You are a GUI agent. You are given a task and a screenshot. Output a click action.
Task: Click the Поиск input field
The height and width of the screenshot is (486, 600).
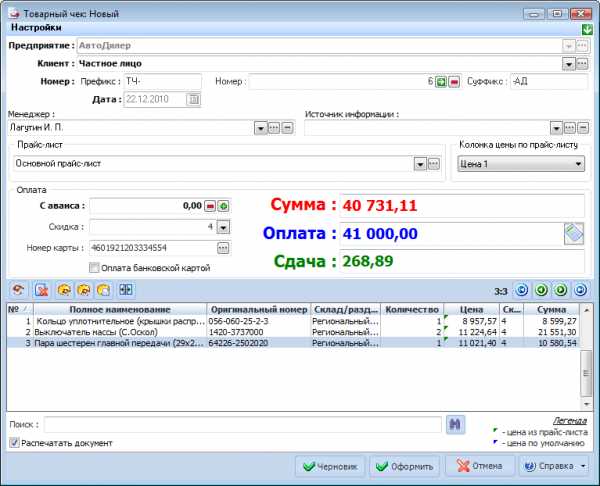(242, 424)
